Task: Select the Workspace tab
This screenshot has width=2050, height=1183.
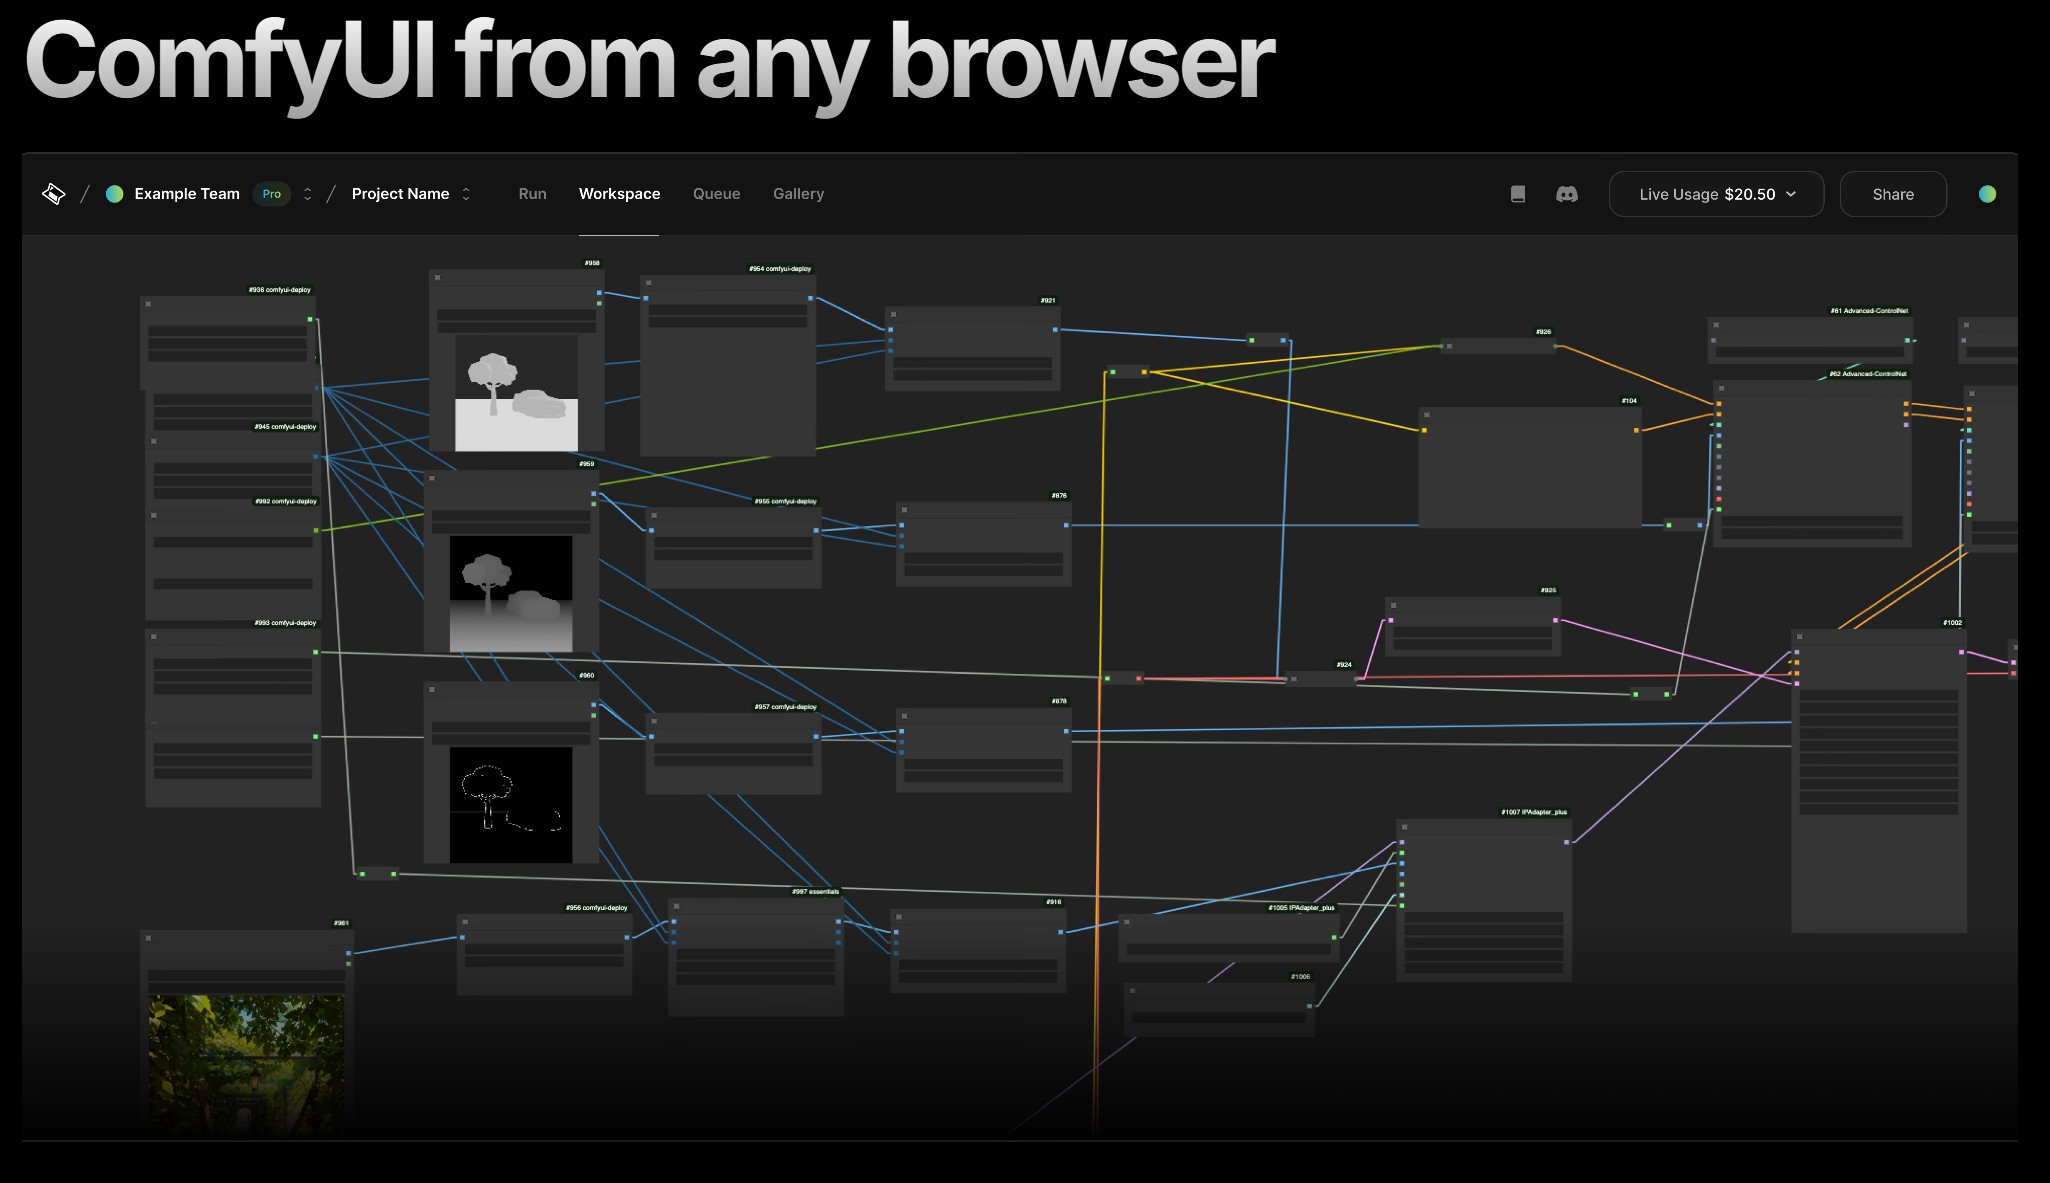Action: click(619, 194)
